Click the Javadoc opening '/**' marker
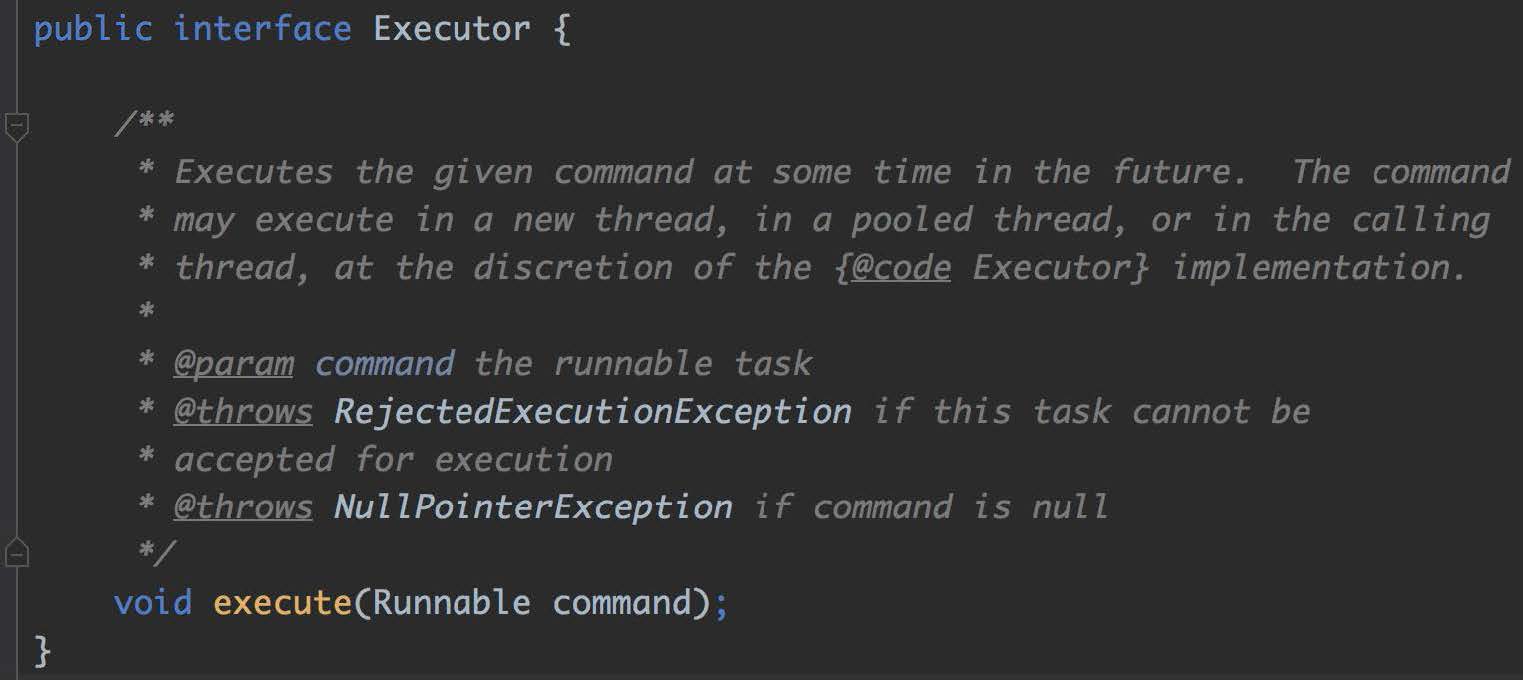 pyautogui.click(x=144, y=124)
